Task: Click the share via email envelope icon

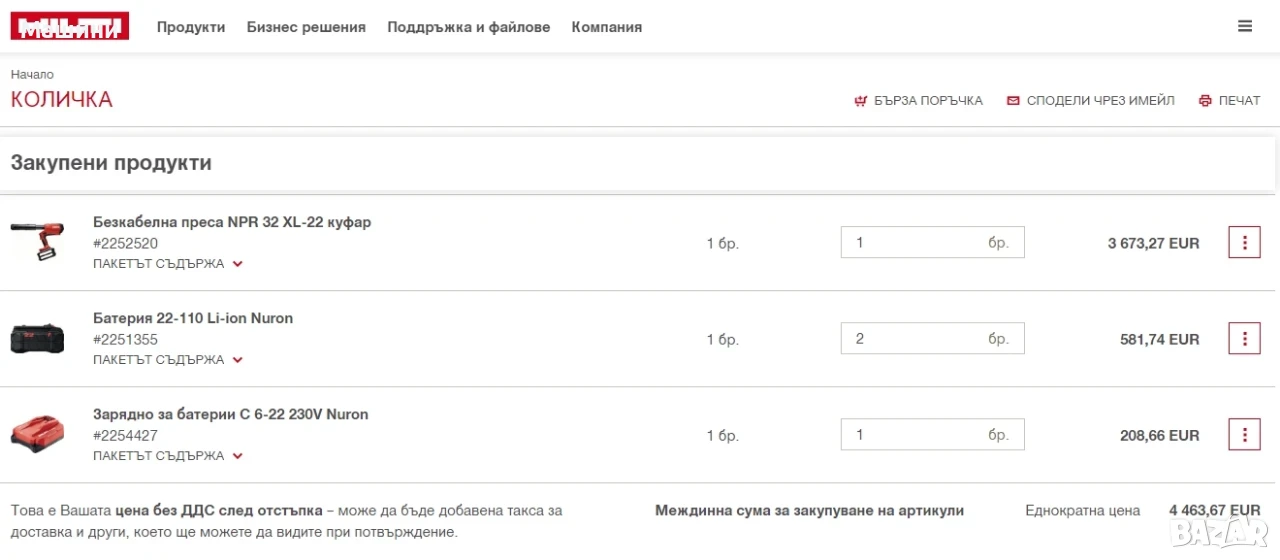Action: coord(1013,101)
